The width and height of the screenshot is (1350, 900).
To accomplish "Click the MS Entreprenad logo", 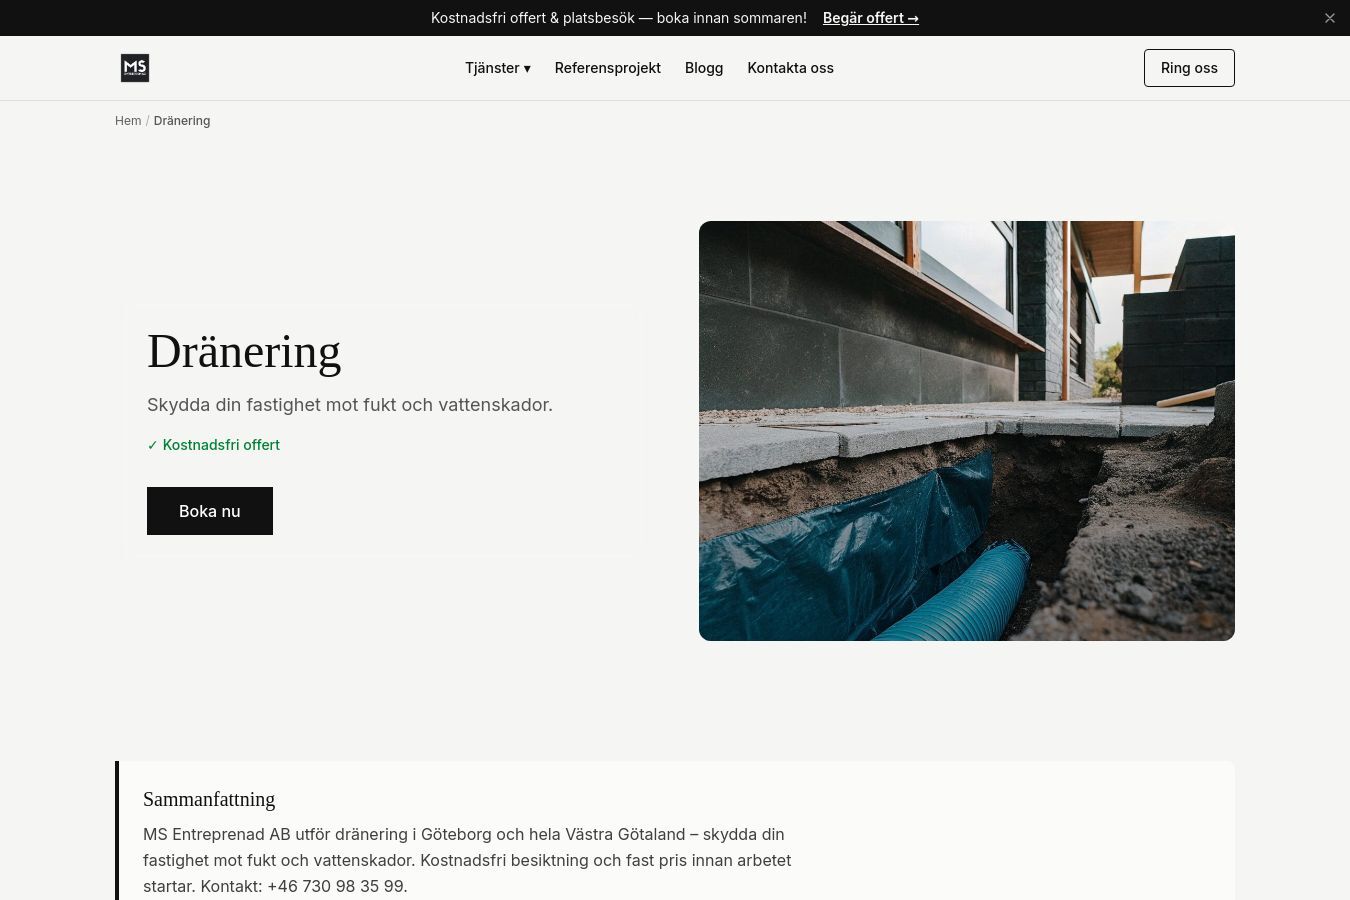I will [x=135, y=68].
